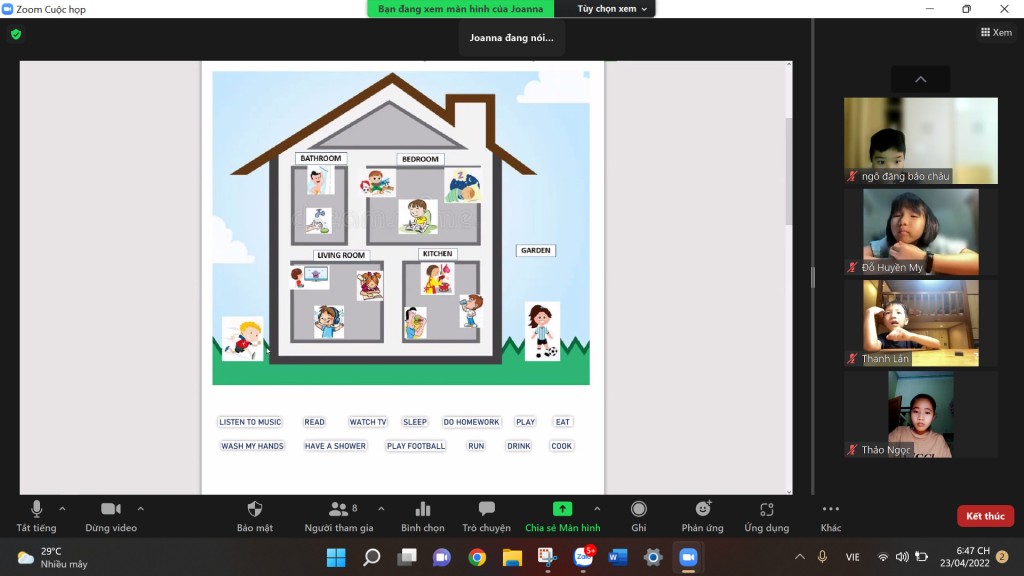Open the Khác more options menu
This screenshot has width=1024, height=576.
click(x=830, y=509)
